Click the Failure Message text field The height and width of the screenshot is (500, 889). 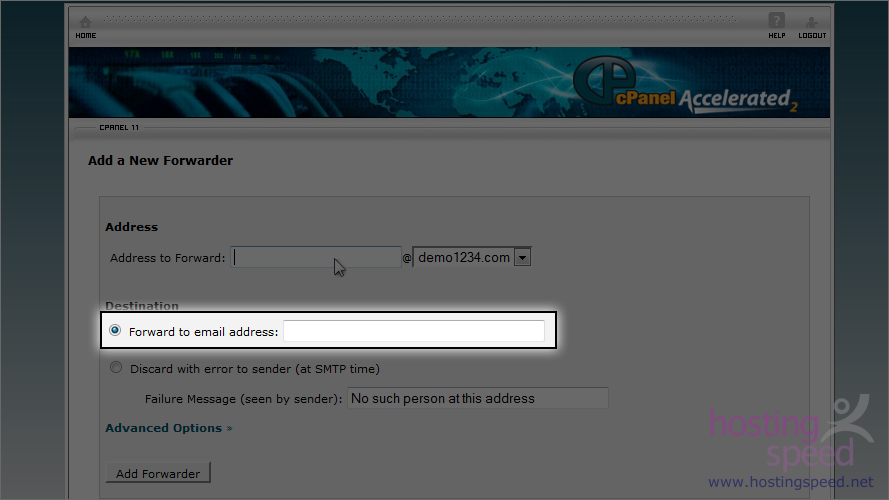(477, 398)
